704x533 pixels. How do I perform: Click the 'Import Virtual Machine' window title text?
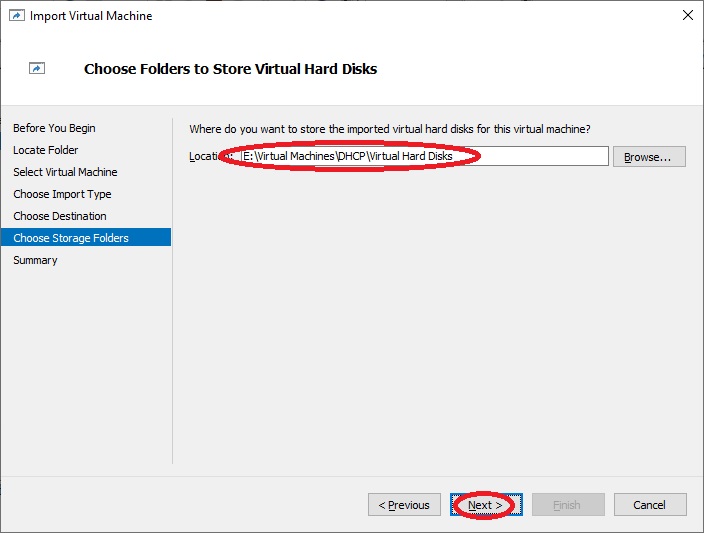91,16
